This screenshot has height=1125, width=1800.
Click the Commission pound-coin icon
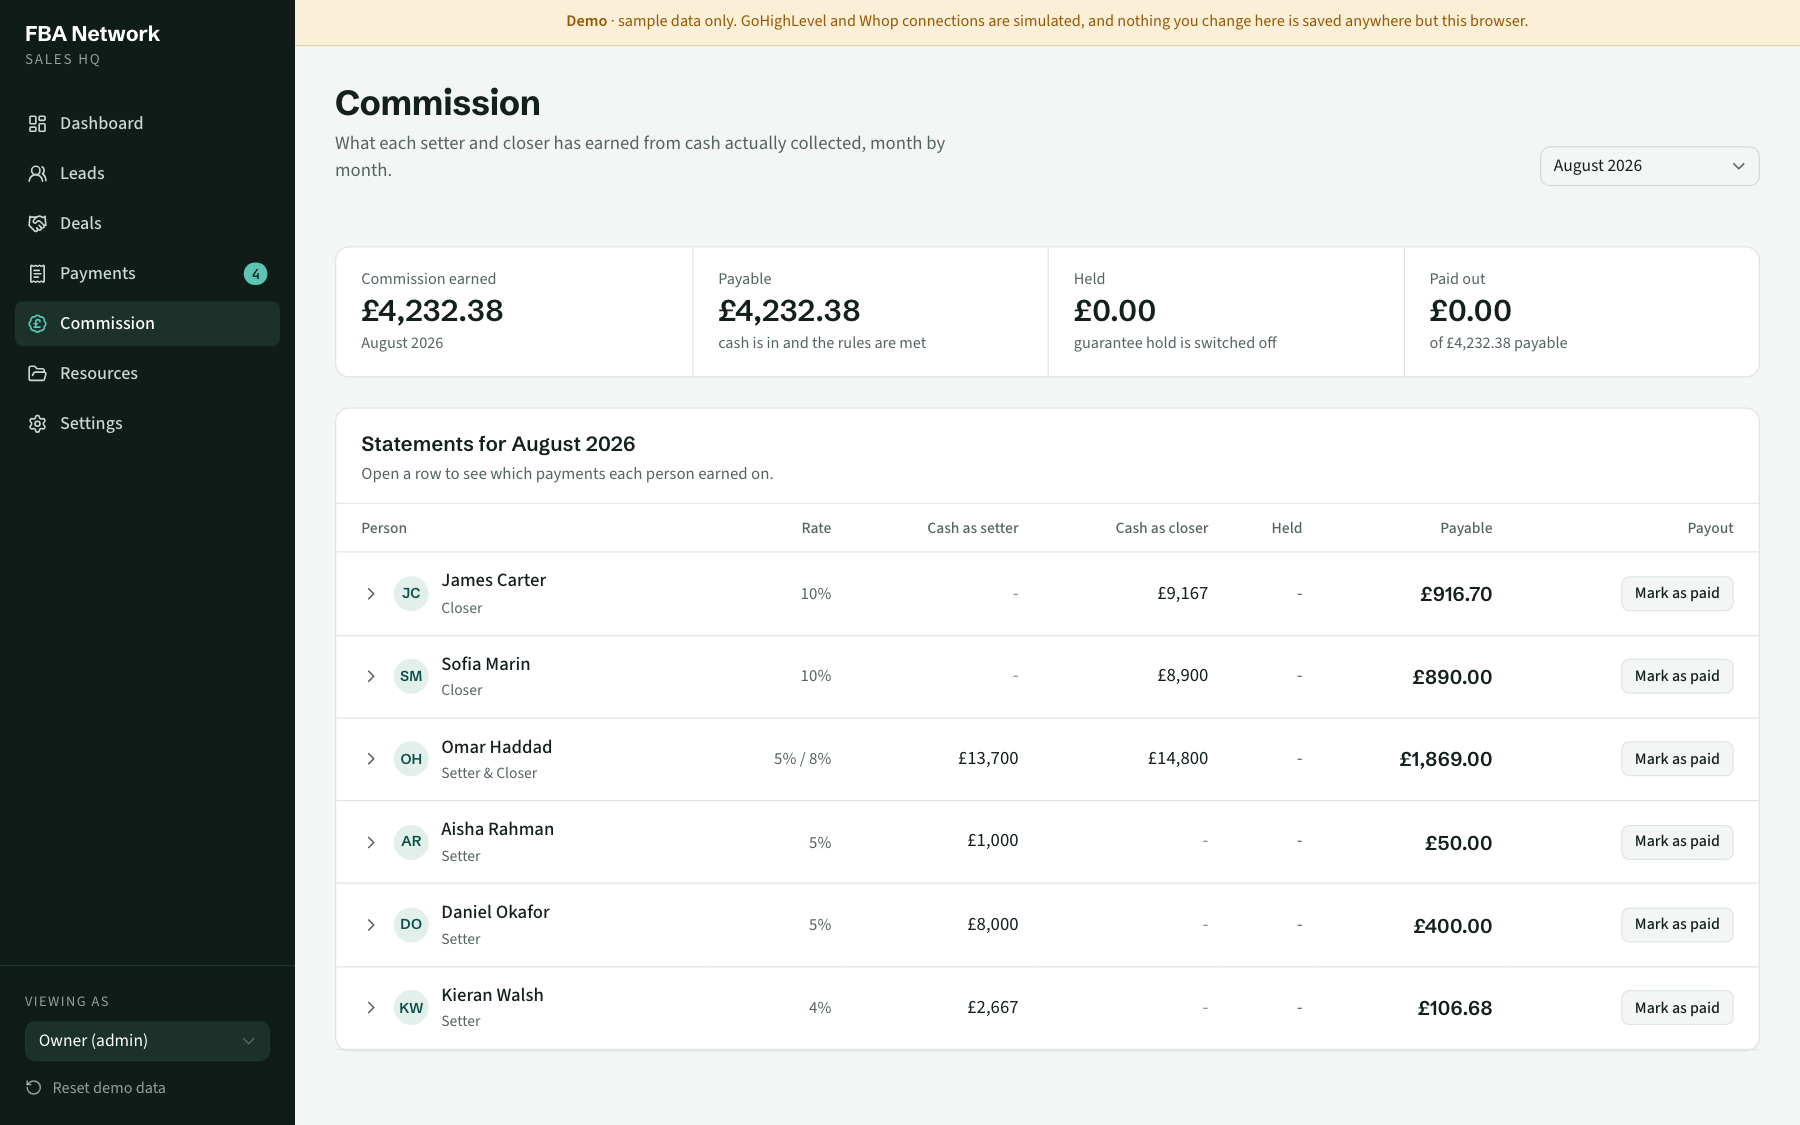click(x=37, y=323)
